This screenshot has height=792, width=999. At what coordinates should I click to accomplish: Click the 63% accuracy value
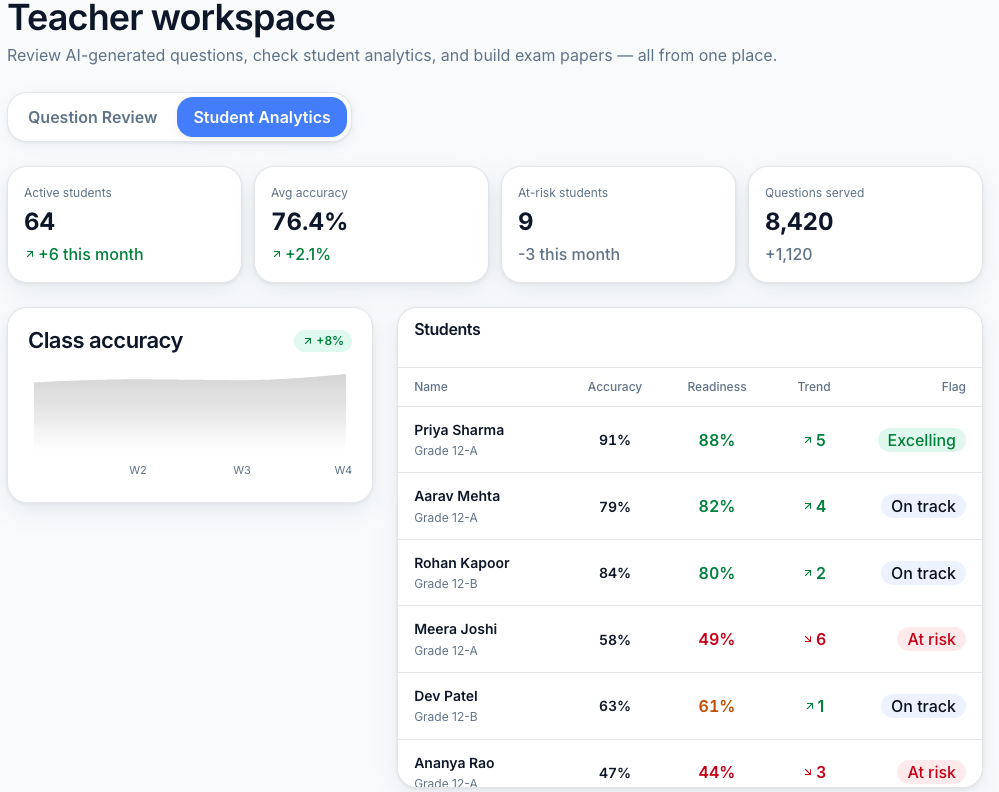pos(614,706)
